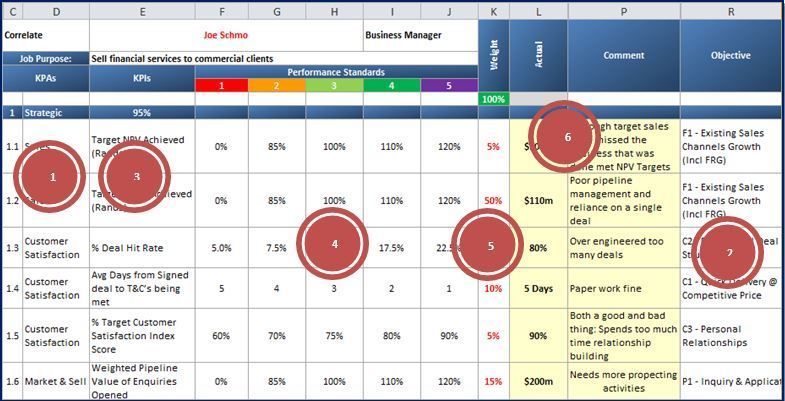
Task: Click the numbered callout marker 4
Action: point(332,243)
